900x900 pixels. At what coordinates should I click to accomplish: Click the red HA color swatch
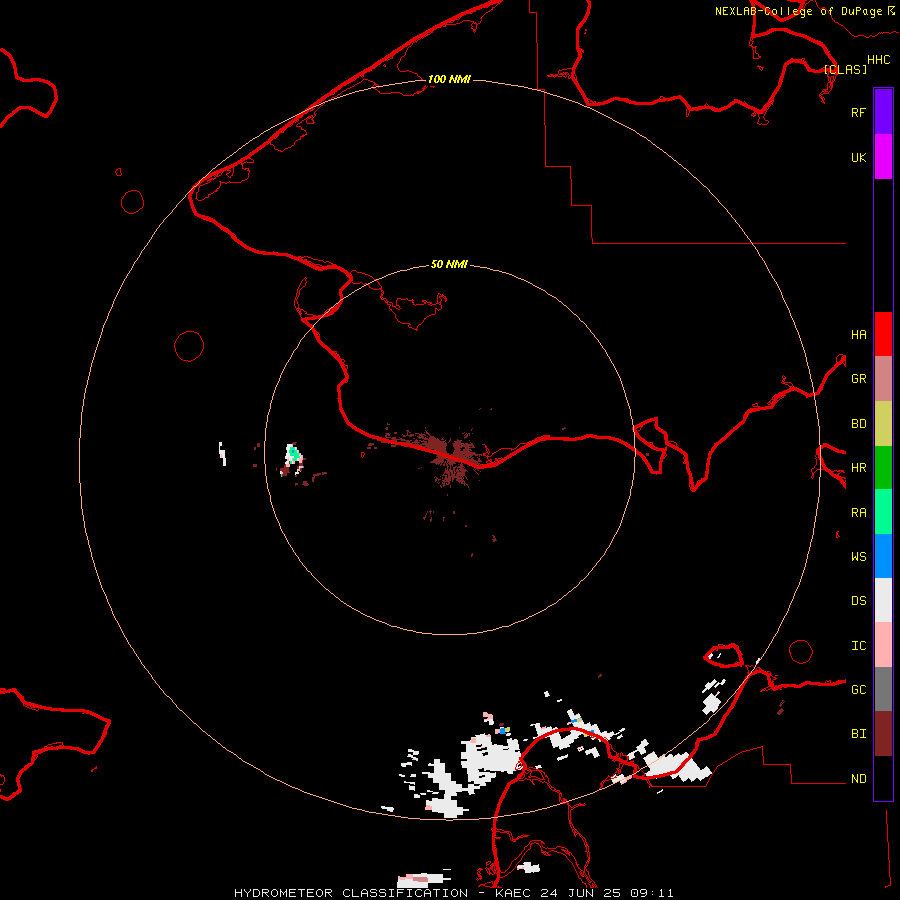(883, 334)
